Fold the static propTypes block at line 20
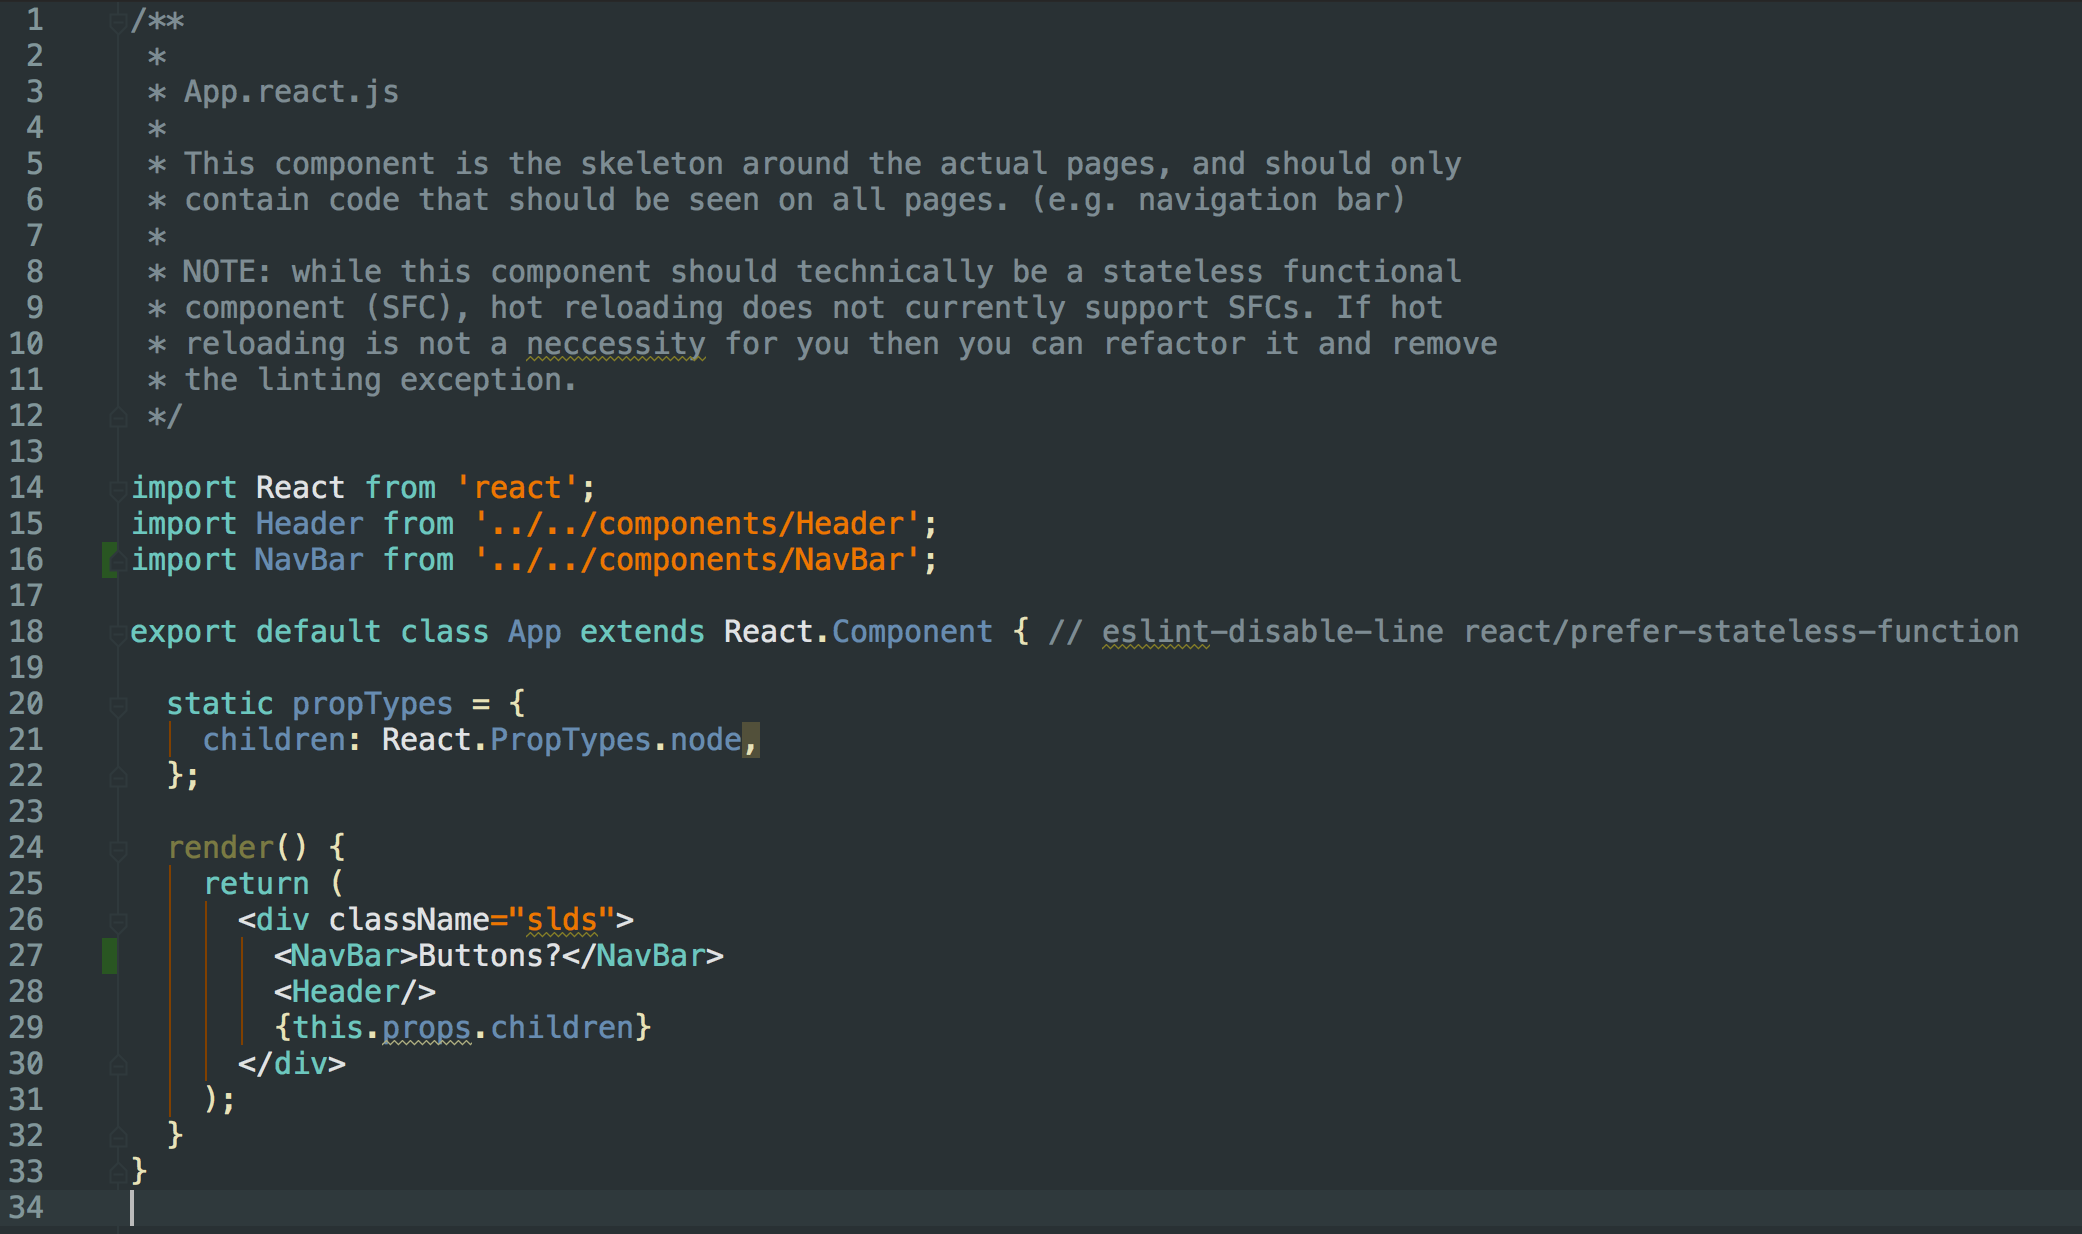This screenshot has height=1234, width=2082. tap(118, 705)
